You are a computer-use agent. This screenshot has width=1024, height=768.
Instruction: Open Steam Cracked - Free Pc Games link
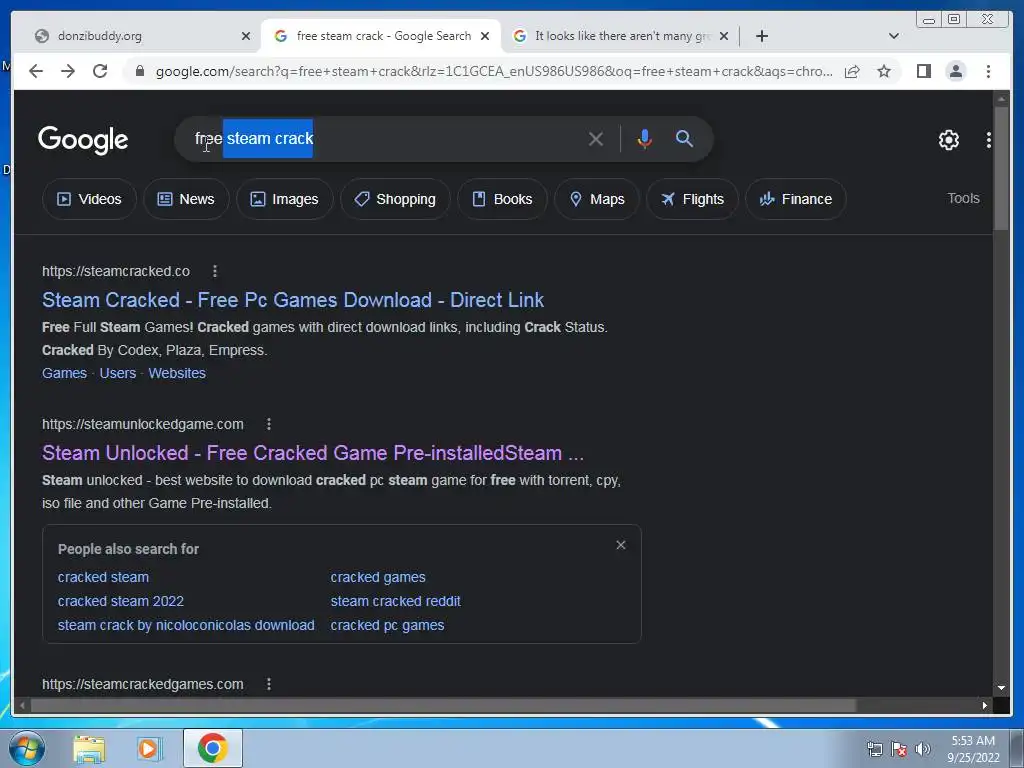click(293, 300)
